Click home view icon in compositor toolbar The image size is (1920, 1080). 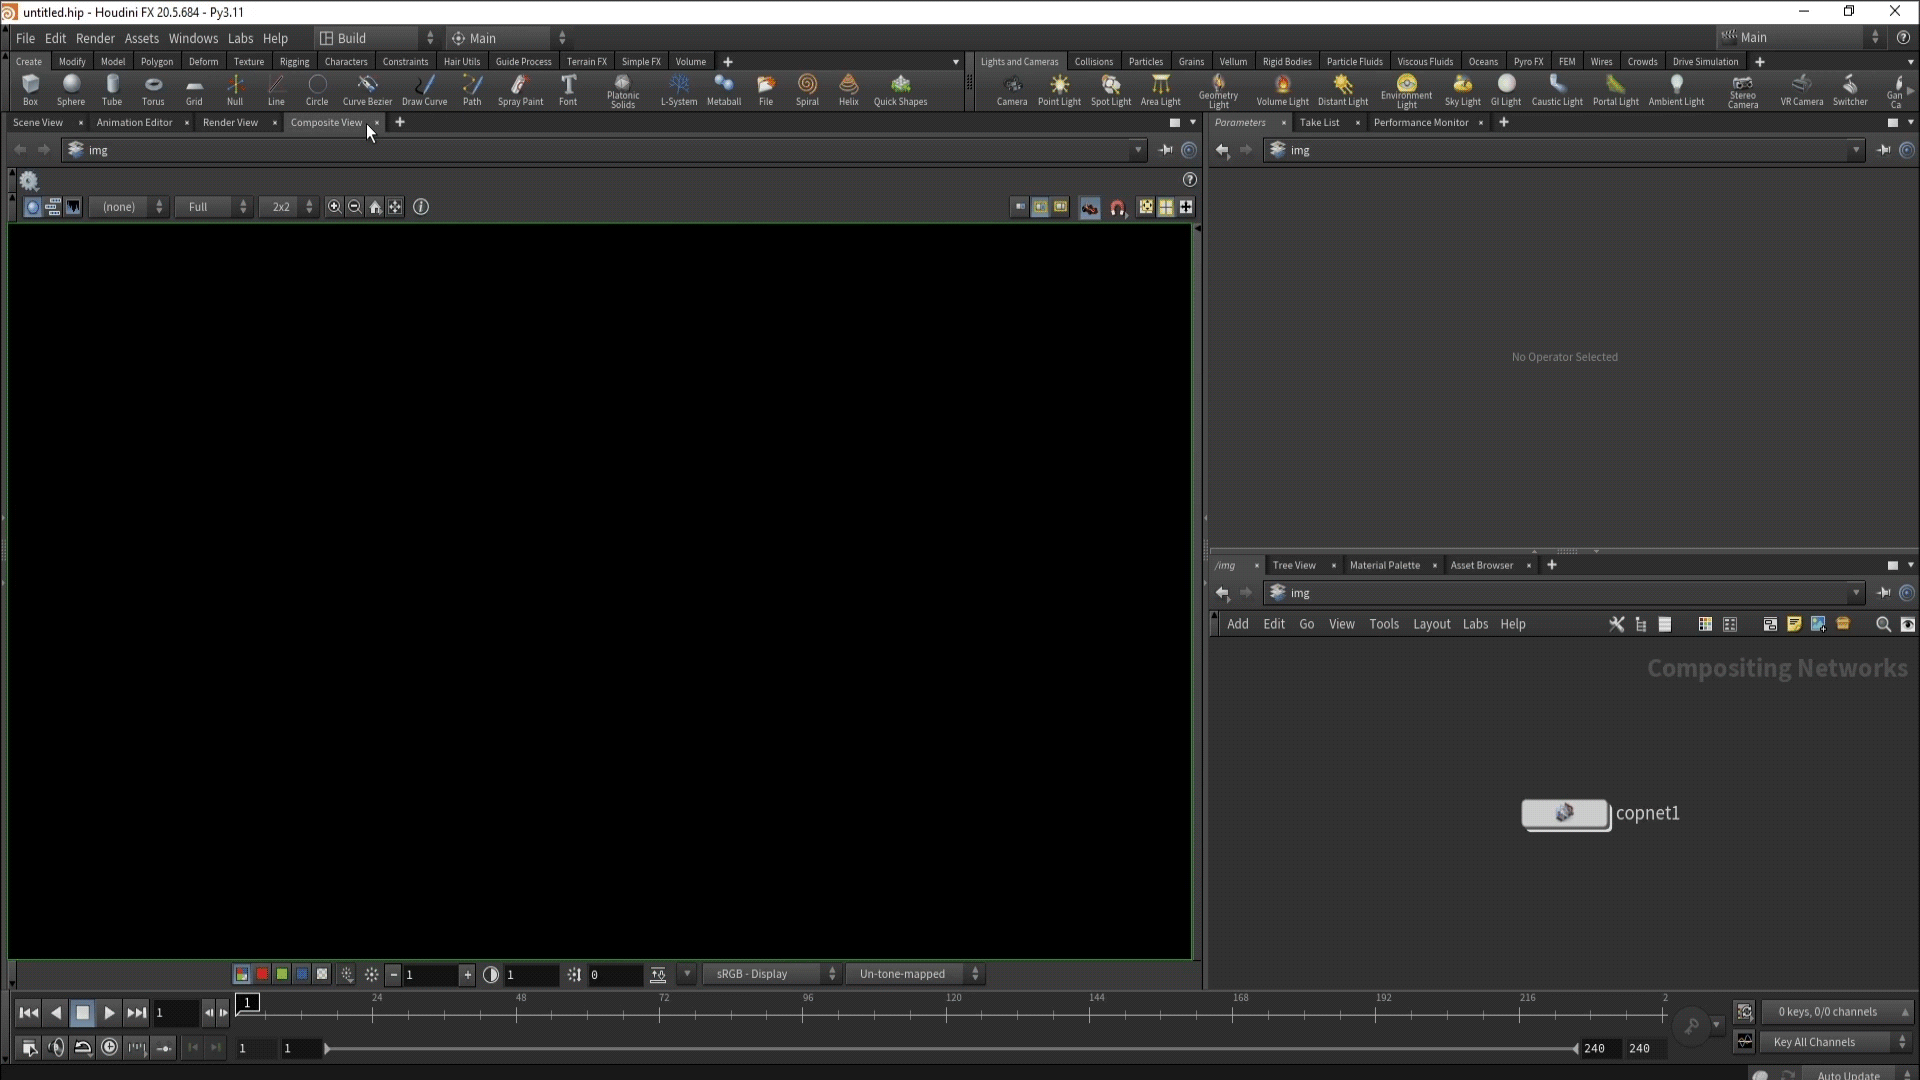coord(375,207)
